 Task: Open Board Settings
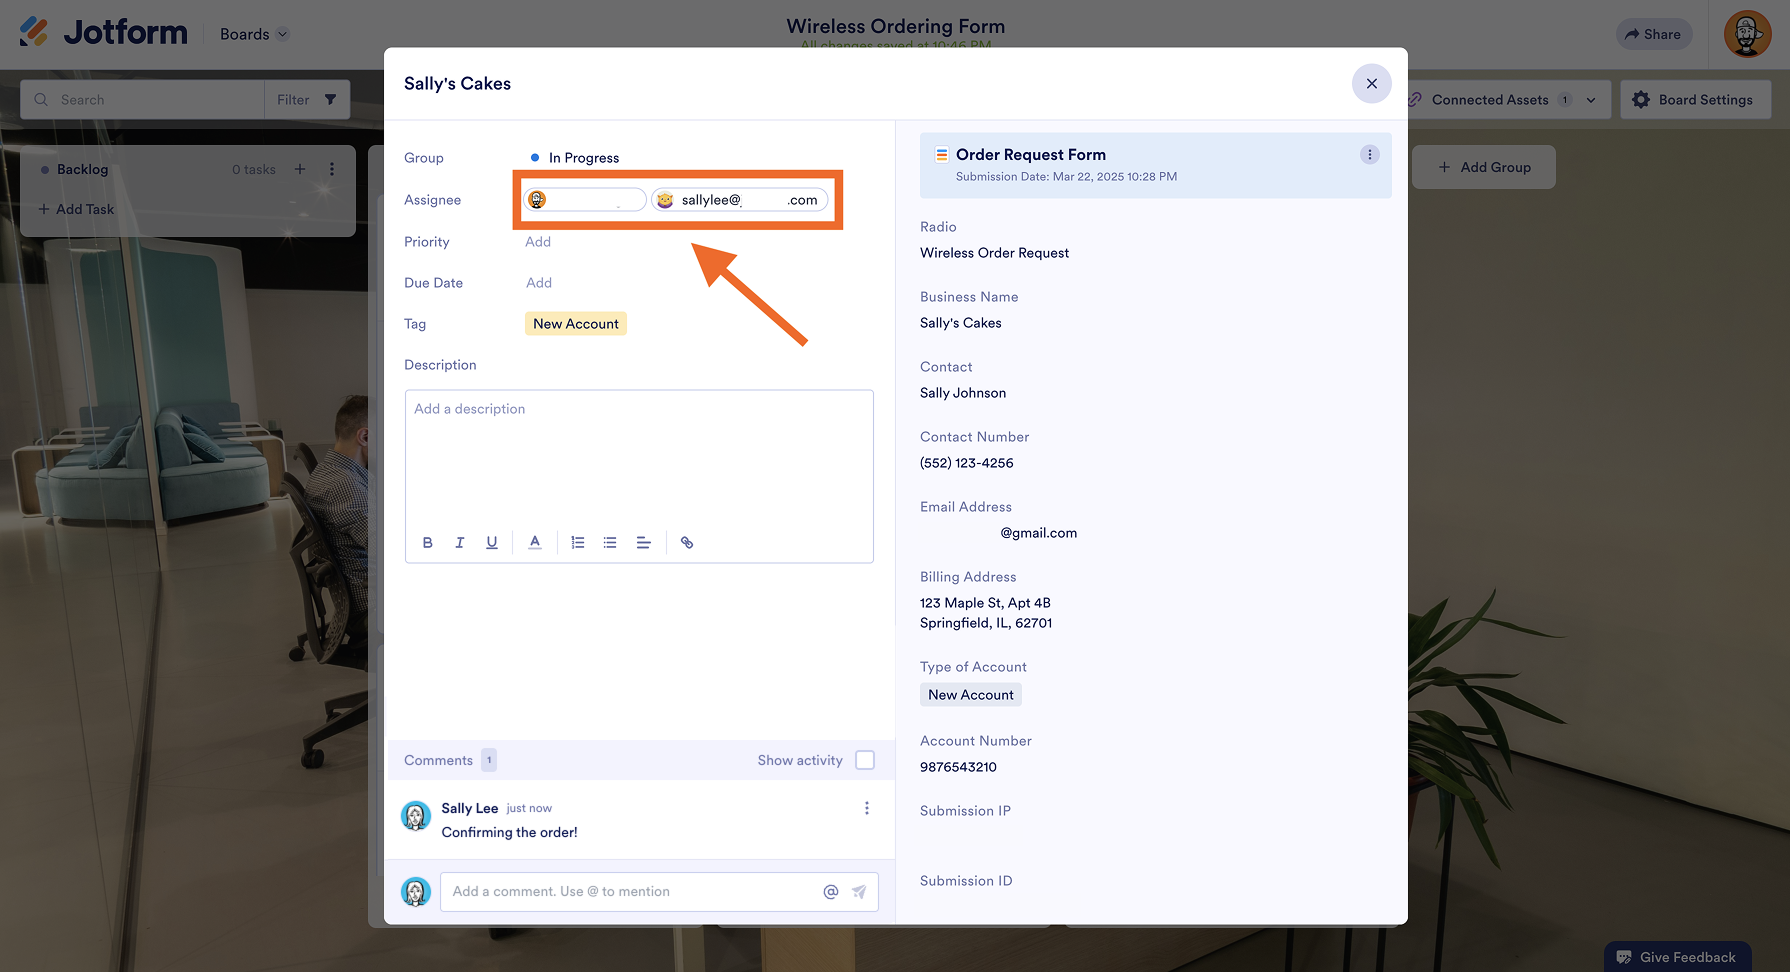1695,100
